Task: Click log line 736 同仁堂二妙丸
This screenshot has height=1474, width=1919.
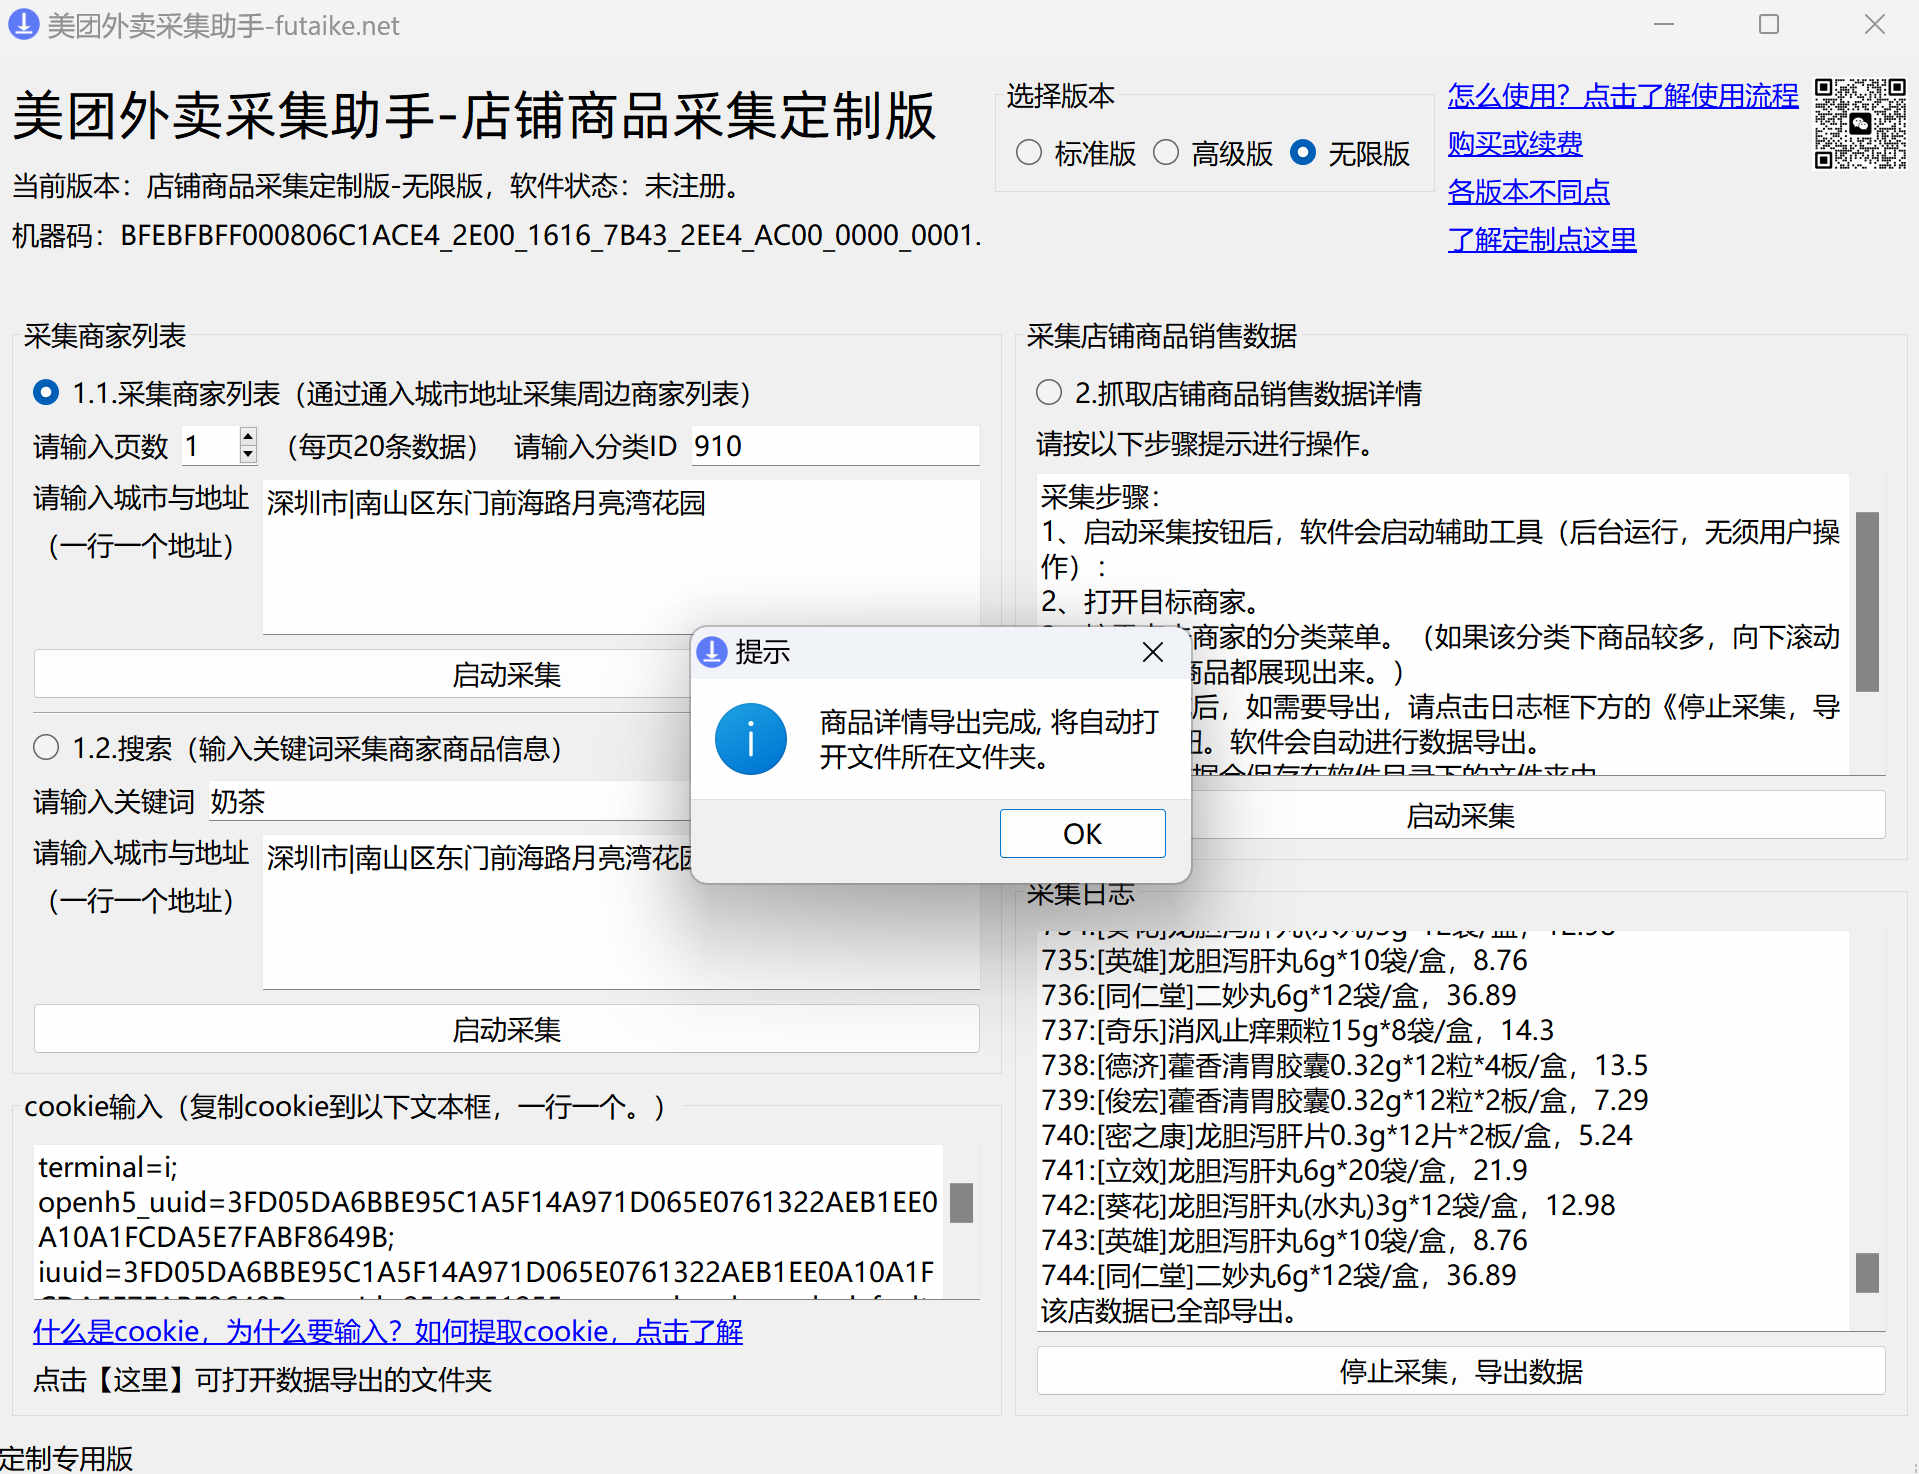Action: coord(1278,995)
